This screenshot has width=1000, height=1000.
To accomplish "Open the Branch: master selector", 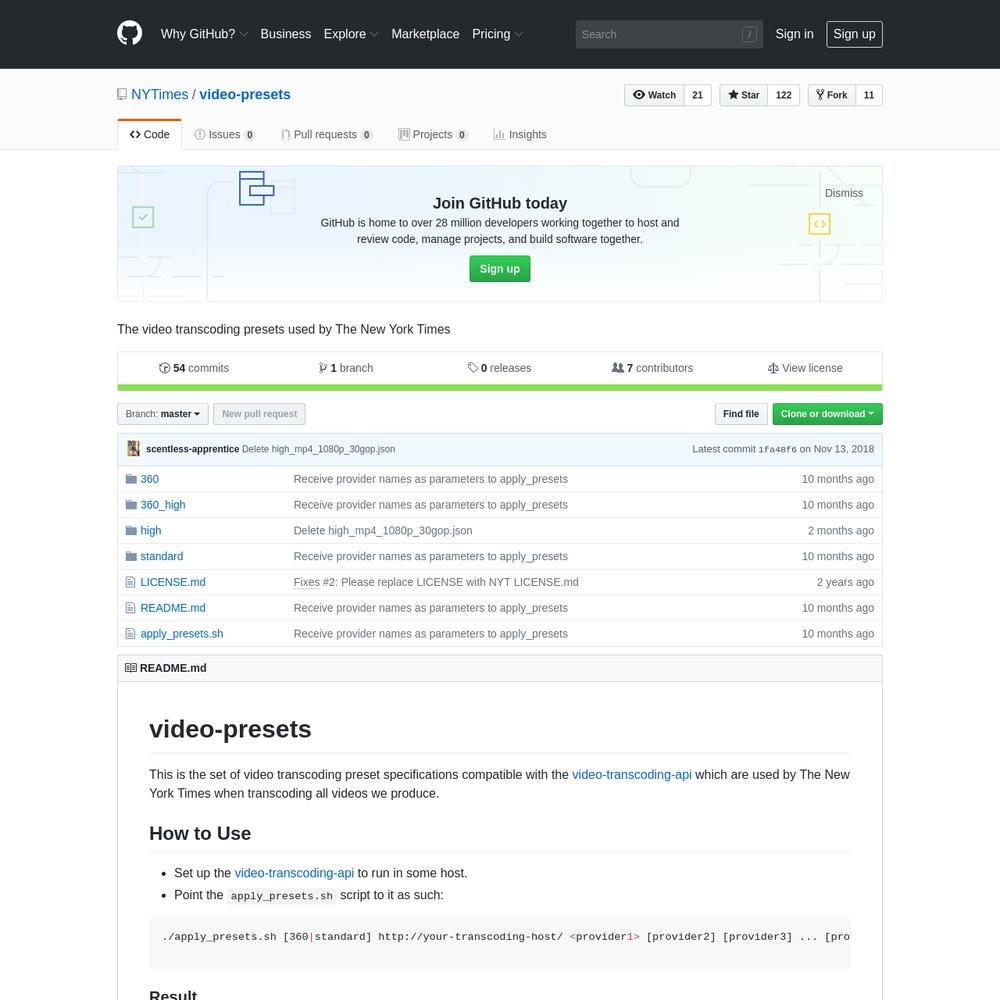I will pos(163,414).
